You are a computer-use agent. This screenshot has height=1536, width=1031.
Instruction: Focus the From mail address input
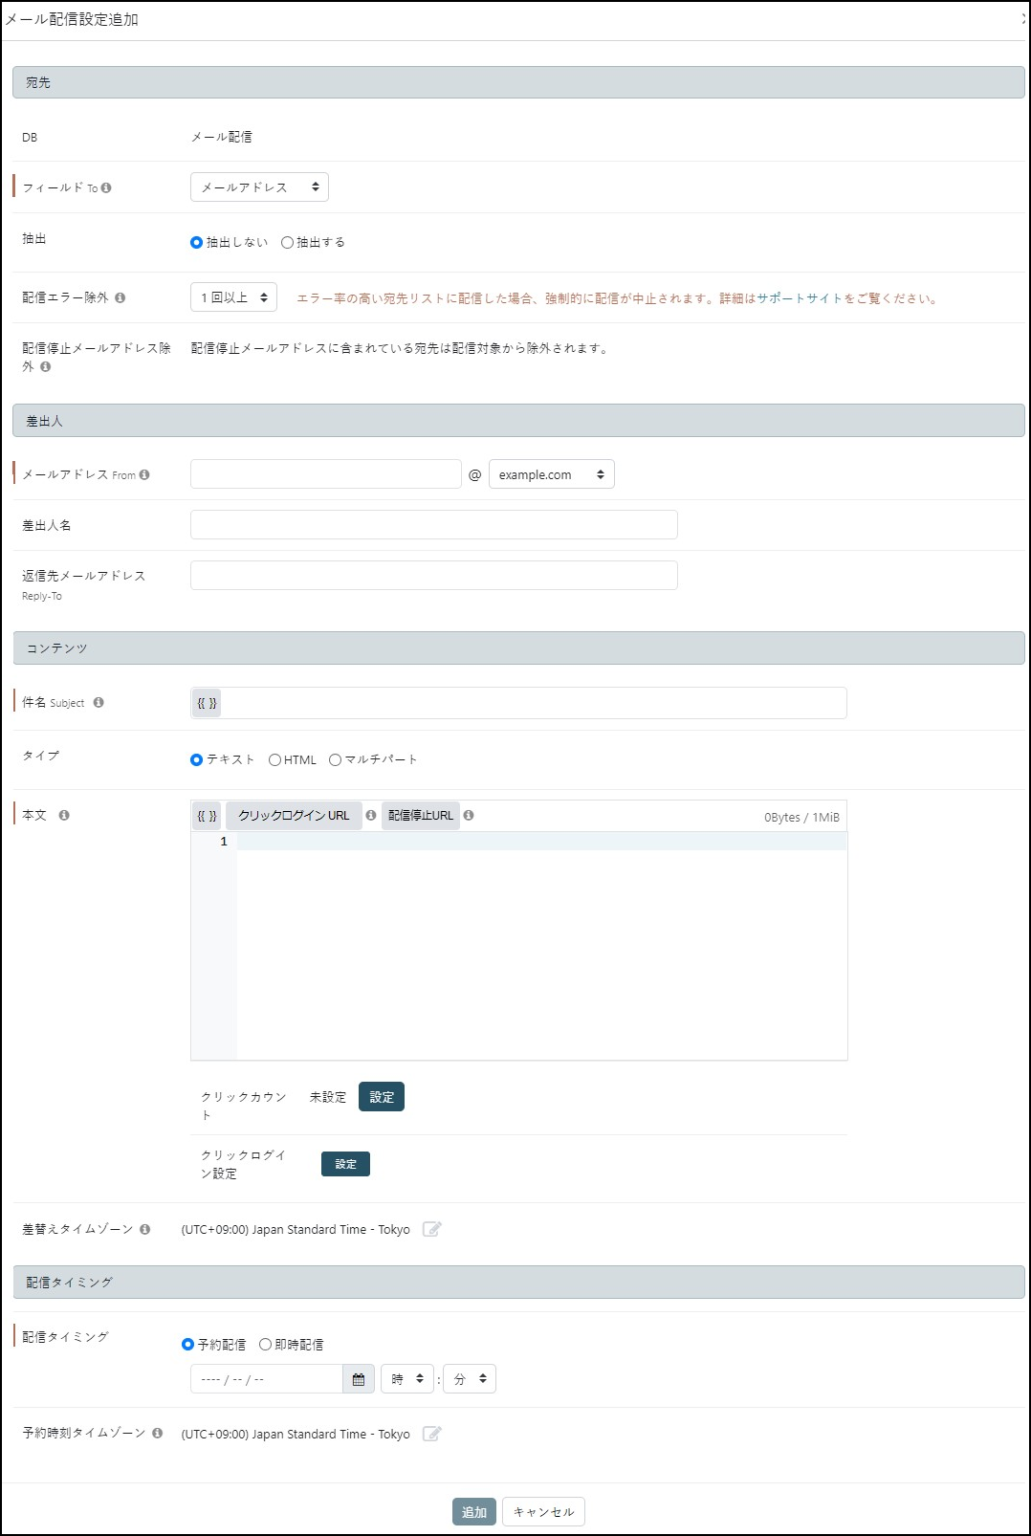[x=326, y=474]
